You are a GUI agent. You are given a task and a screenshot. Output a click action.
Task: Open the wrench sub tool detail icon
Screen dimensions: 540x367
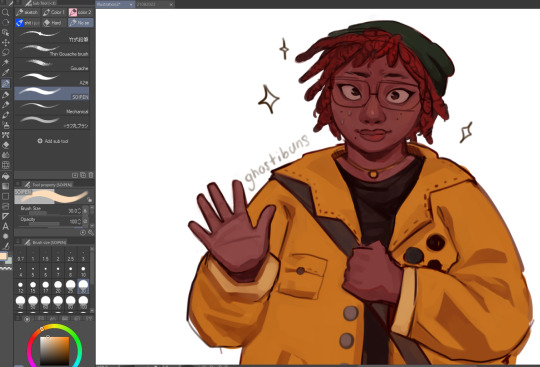pyautogui.click(x=91, y=233)
